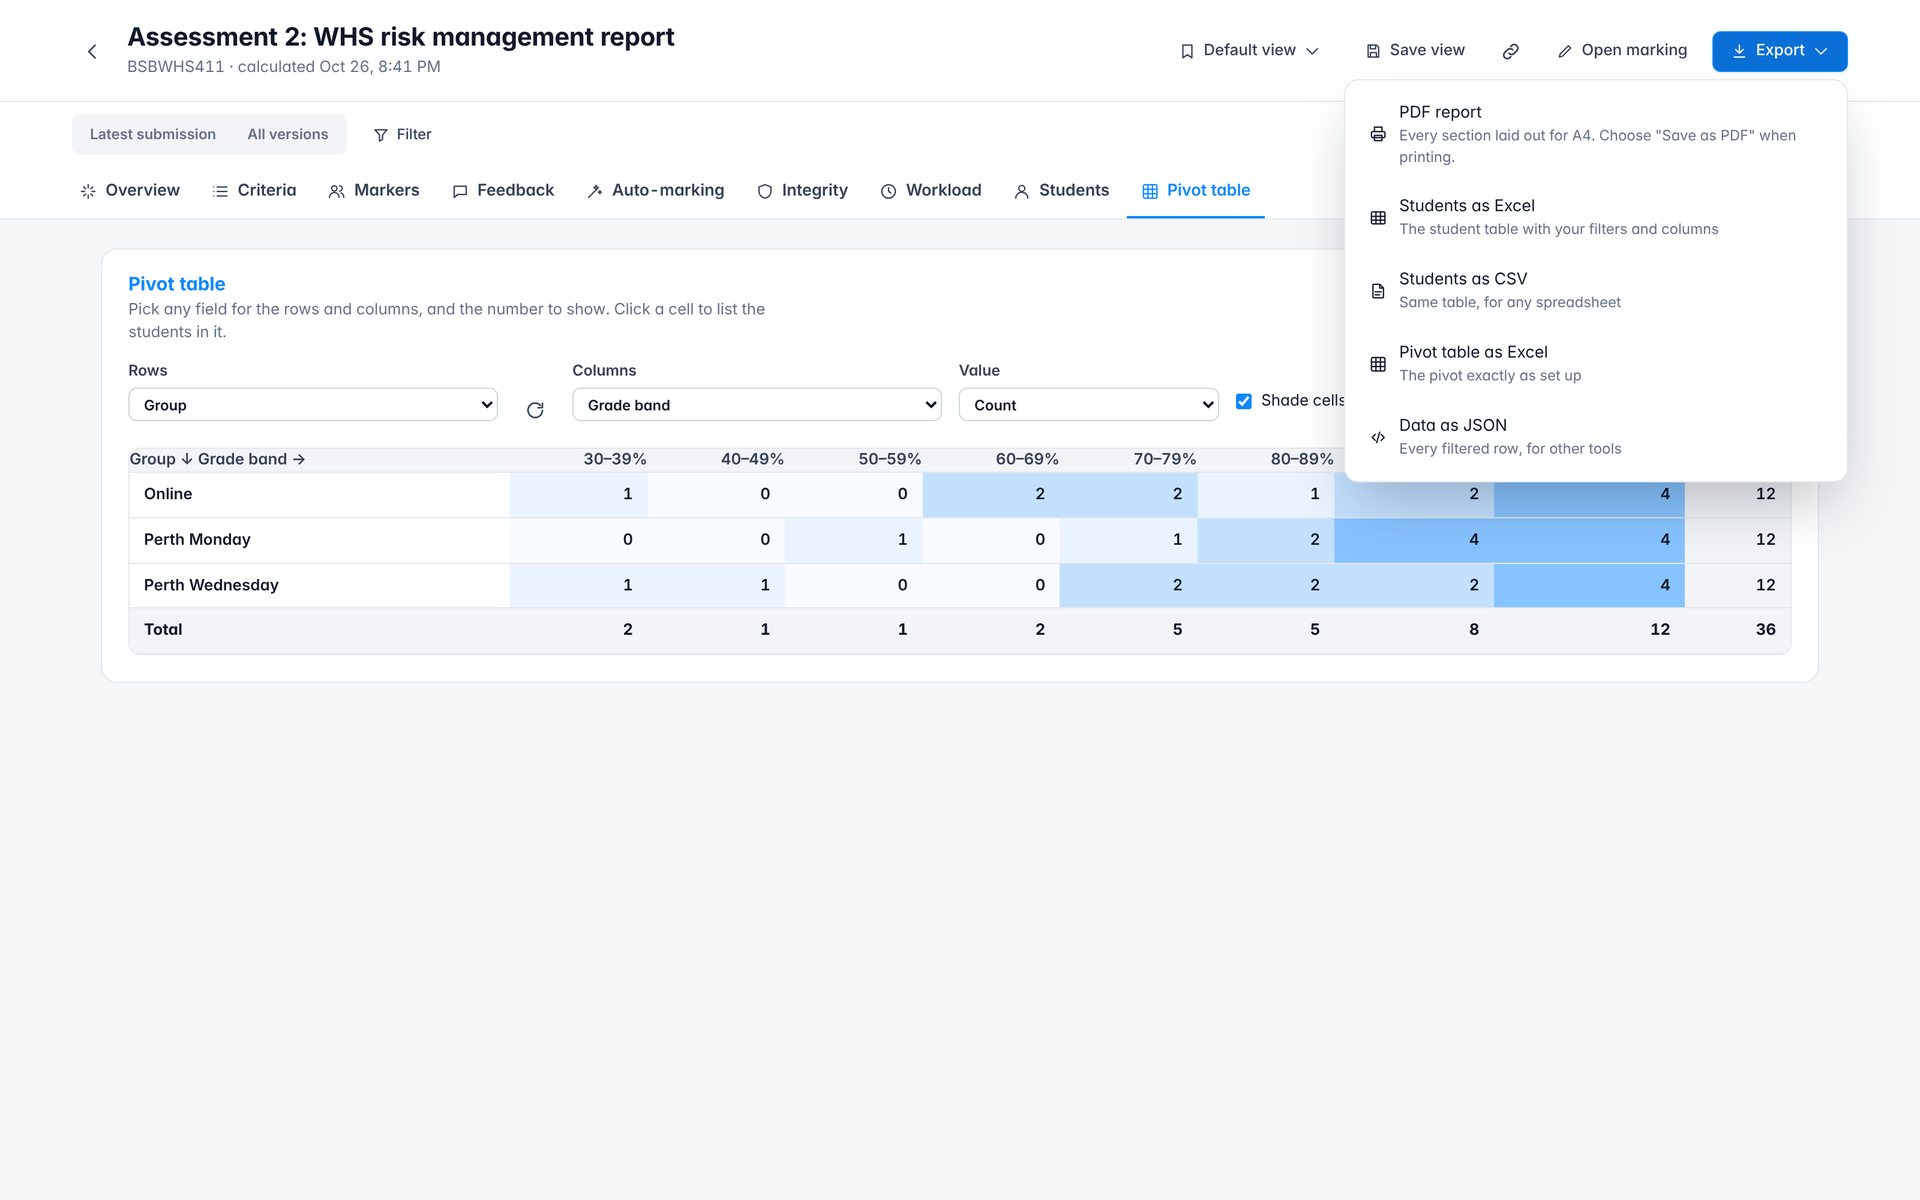This screenshot has height=1200, width=1920.
Task: Click the back arrow icon
Action: [x=92, y=51]
